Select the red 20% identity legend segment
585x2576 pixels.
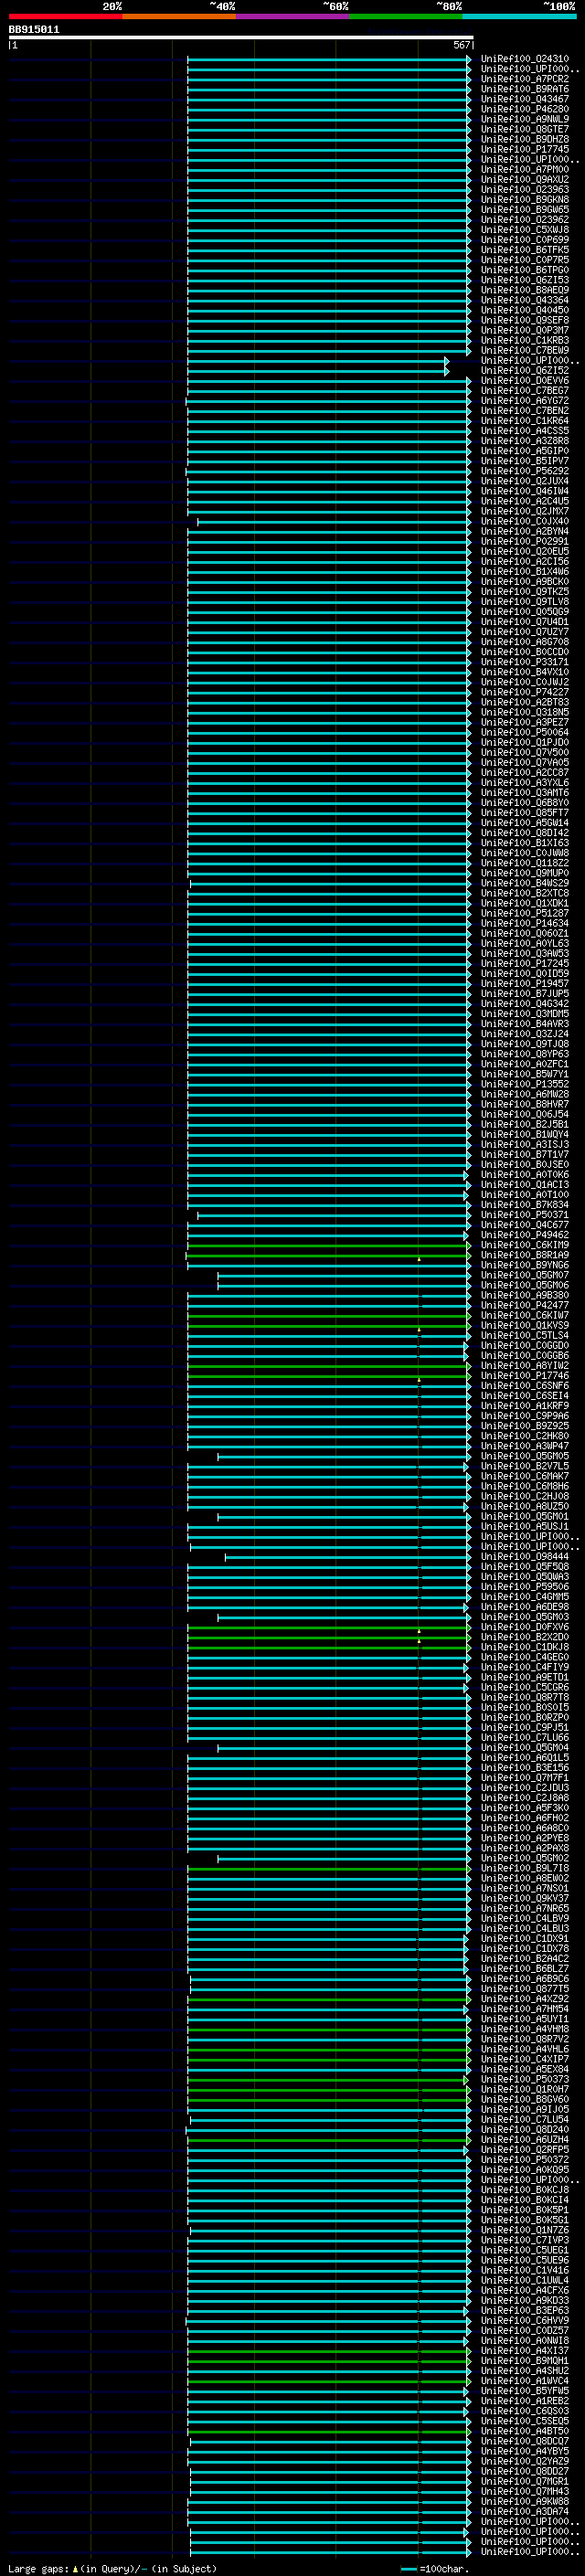(65, 17)
